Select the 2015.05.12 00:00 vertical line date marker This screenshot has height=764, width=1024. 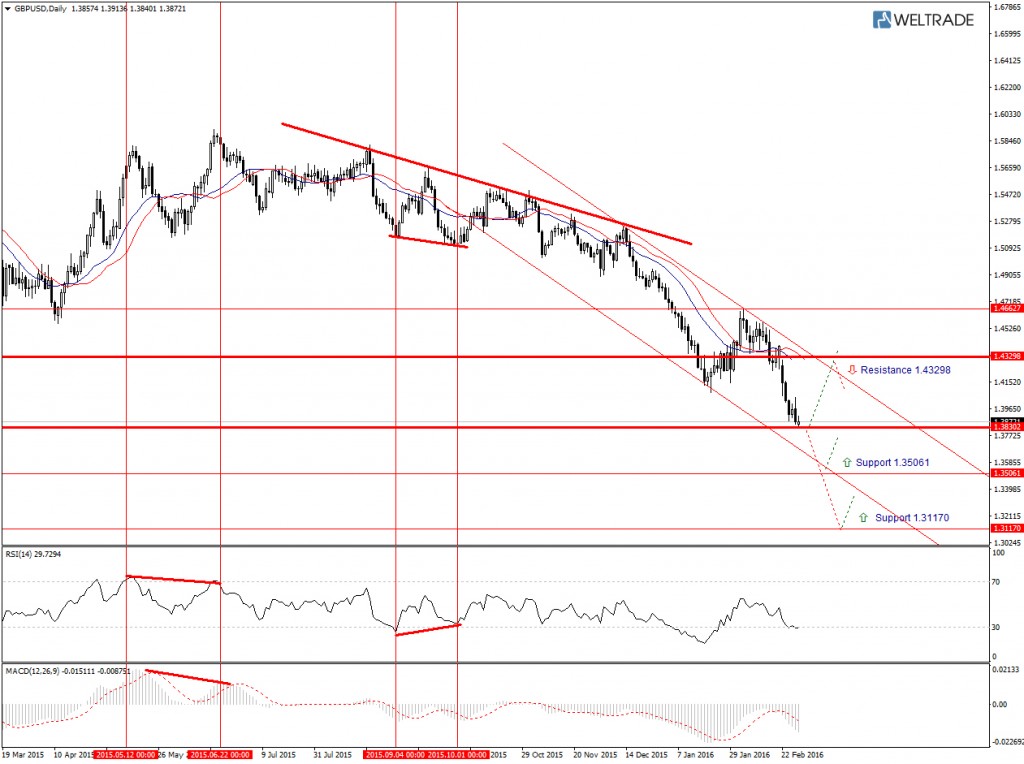126,755
